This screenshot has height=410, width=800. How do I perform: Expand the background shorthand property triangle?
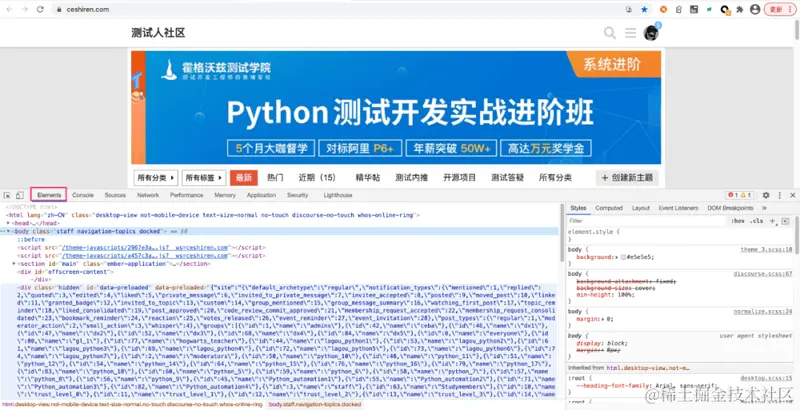click(x=617, y=258)
